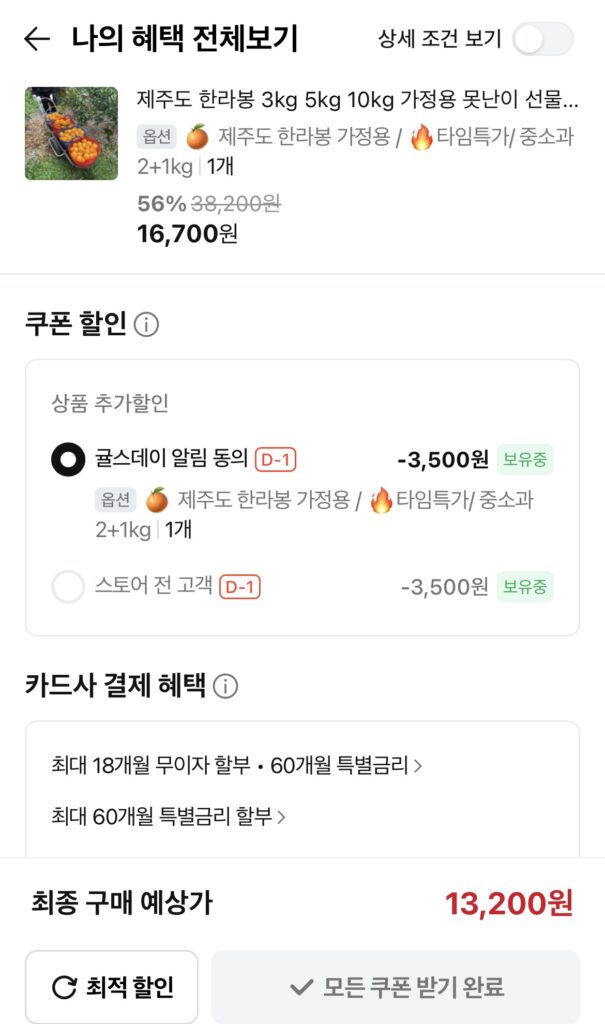This screenshot has height=1024, width=605.
Task: Open the 제주도 한라봉 product title
Action: click(357, 99)
